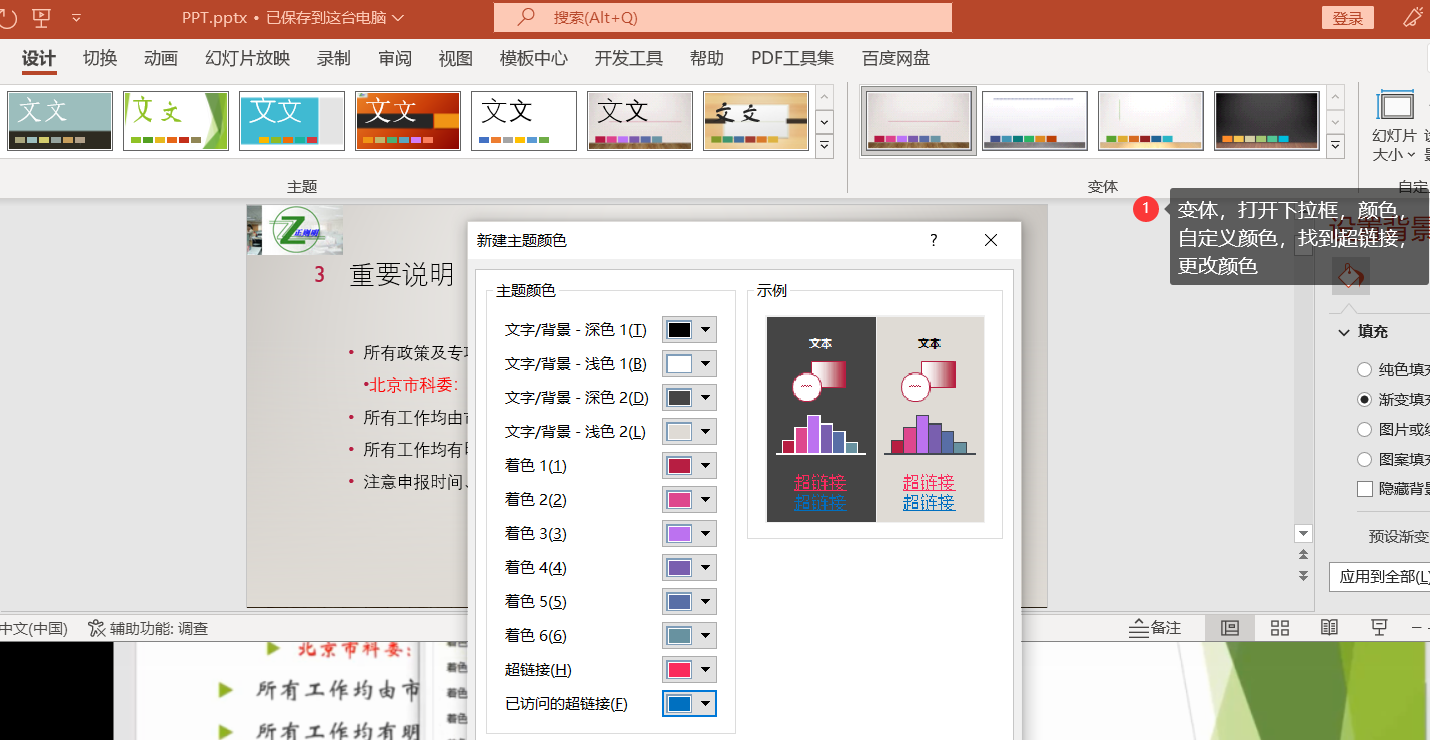Start slideshow from beginning in quick access toolbar

[x=42, y=17]
